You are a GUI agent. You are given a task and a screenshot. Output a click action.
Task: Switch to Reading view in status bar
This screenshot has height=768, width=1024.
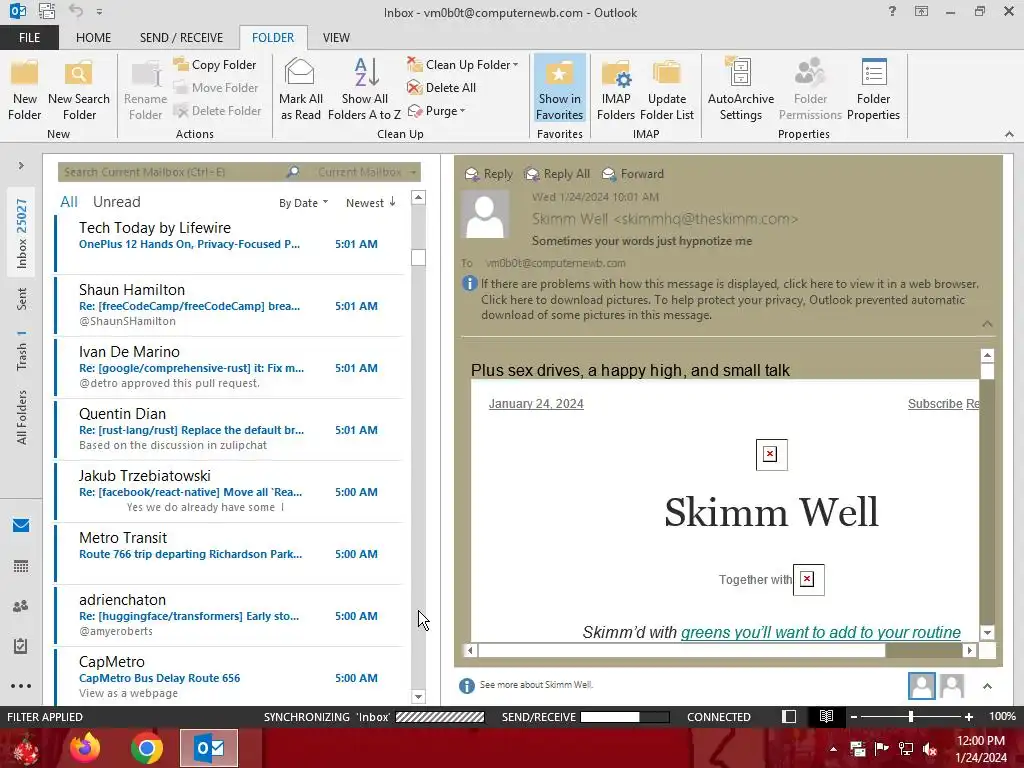826,717
